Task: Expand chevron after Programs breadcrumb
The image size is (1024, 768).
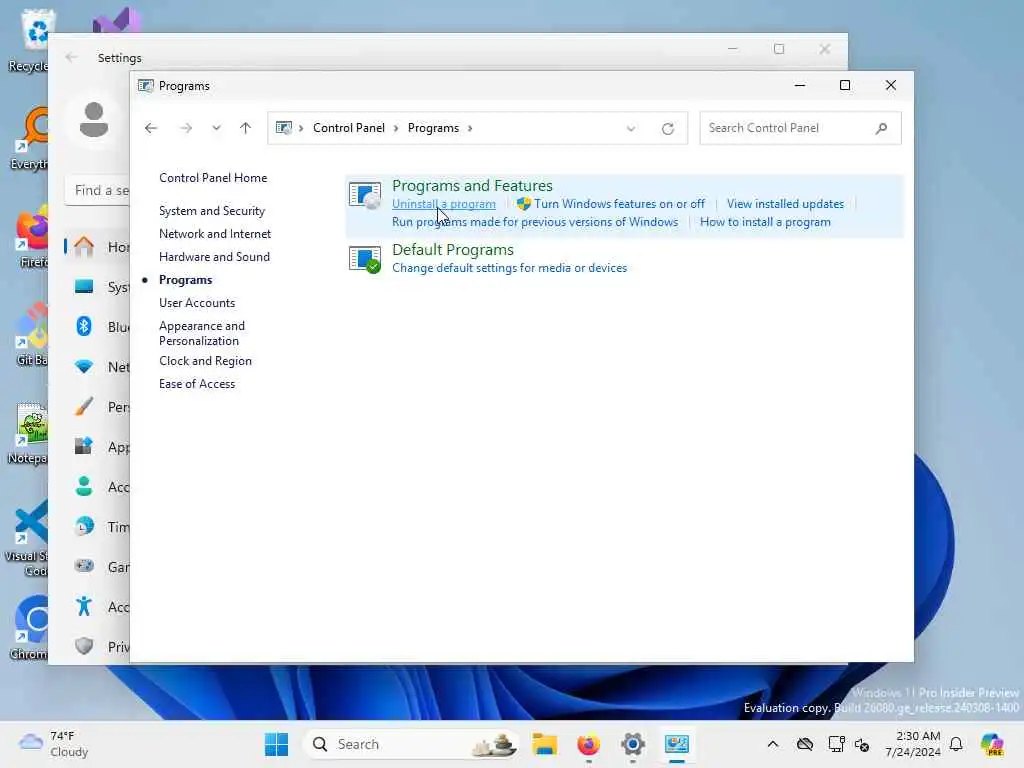Action: tap(470, 128)
